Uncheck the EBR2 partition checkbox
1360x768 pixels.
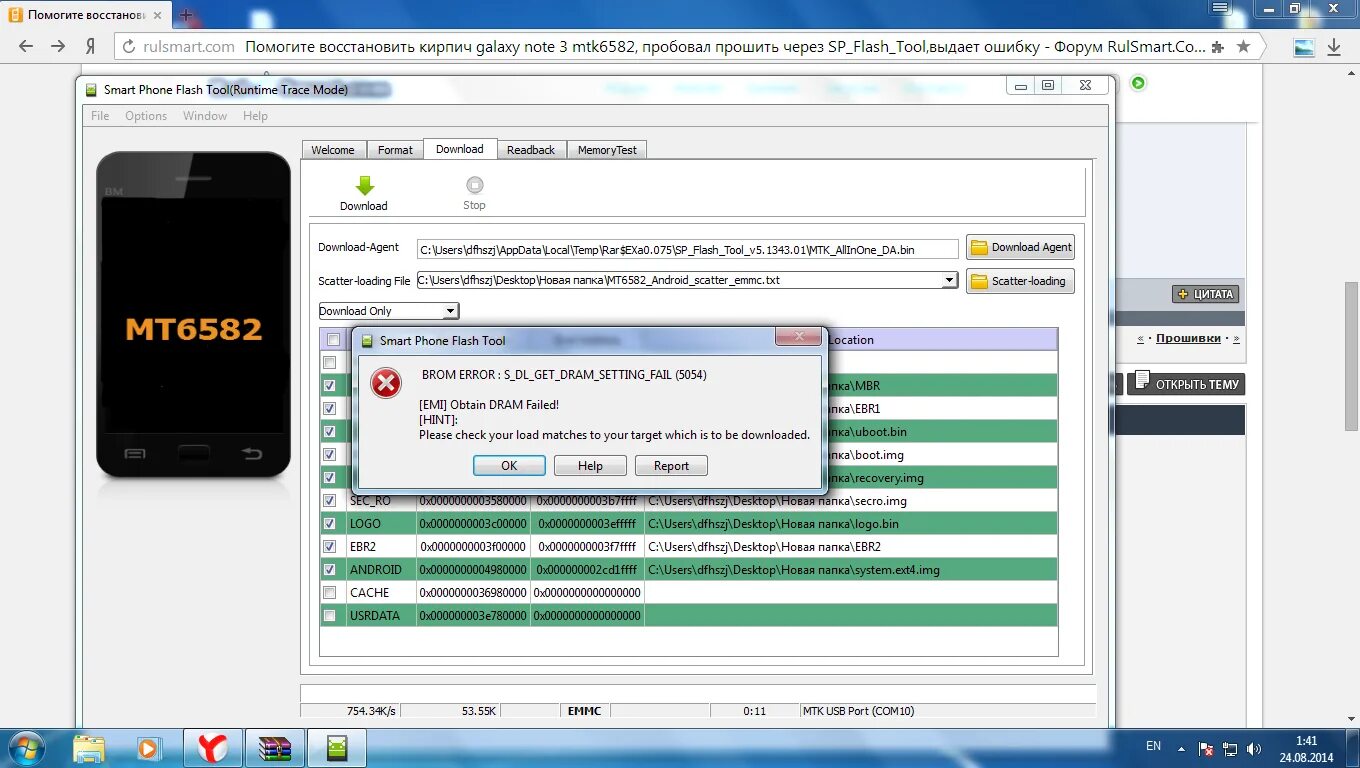(x=329, y=546)
